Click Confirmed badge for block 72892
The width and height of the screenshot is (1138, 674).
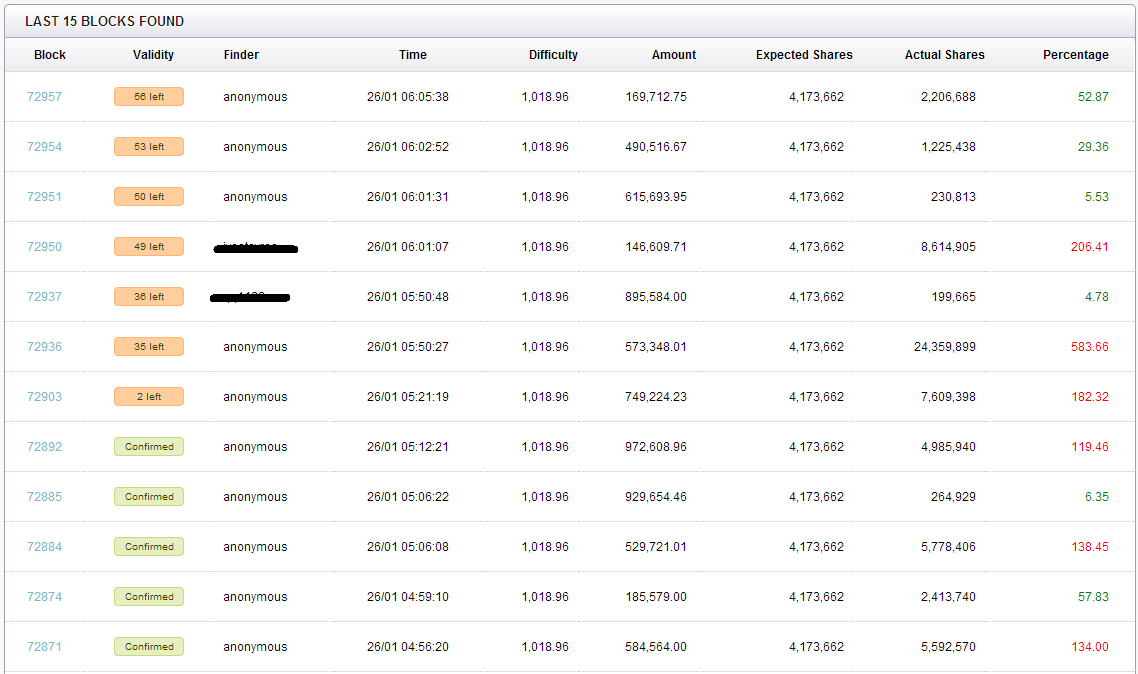[x=149, y=447]
